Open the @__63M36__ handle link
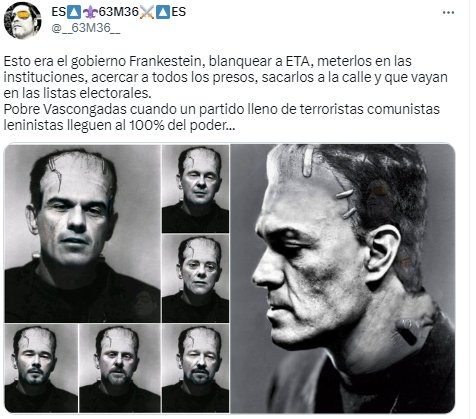This screenshot has height=419, width=476. coord(86,28)
